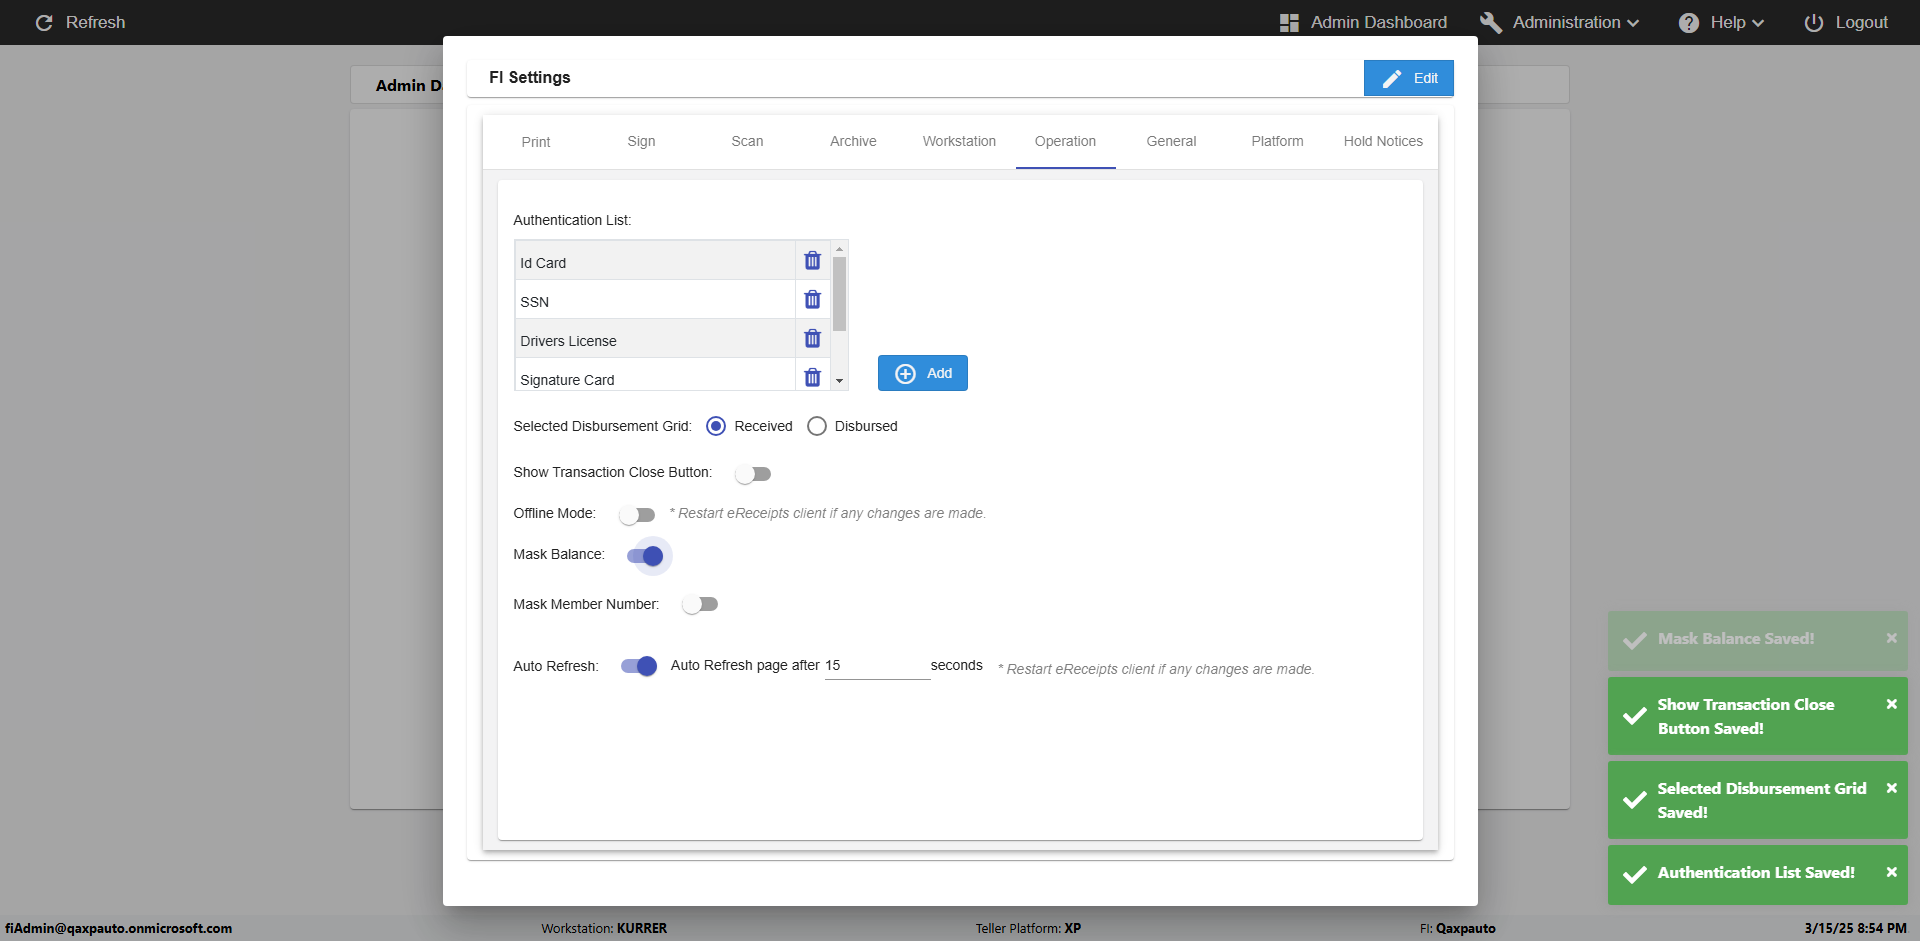Select the Operation tab
This screenshot has width=1920, height=941.
point(1065,142)
